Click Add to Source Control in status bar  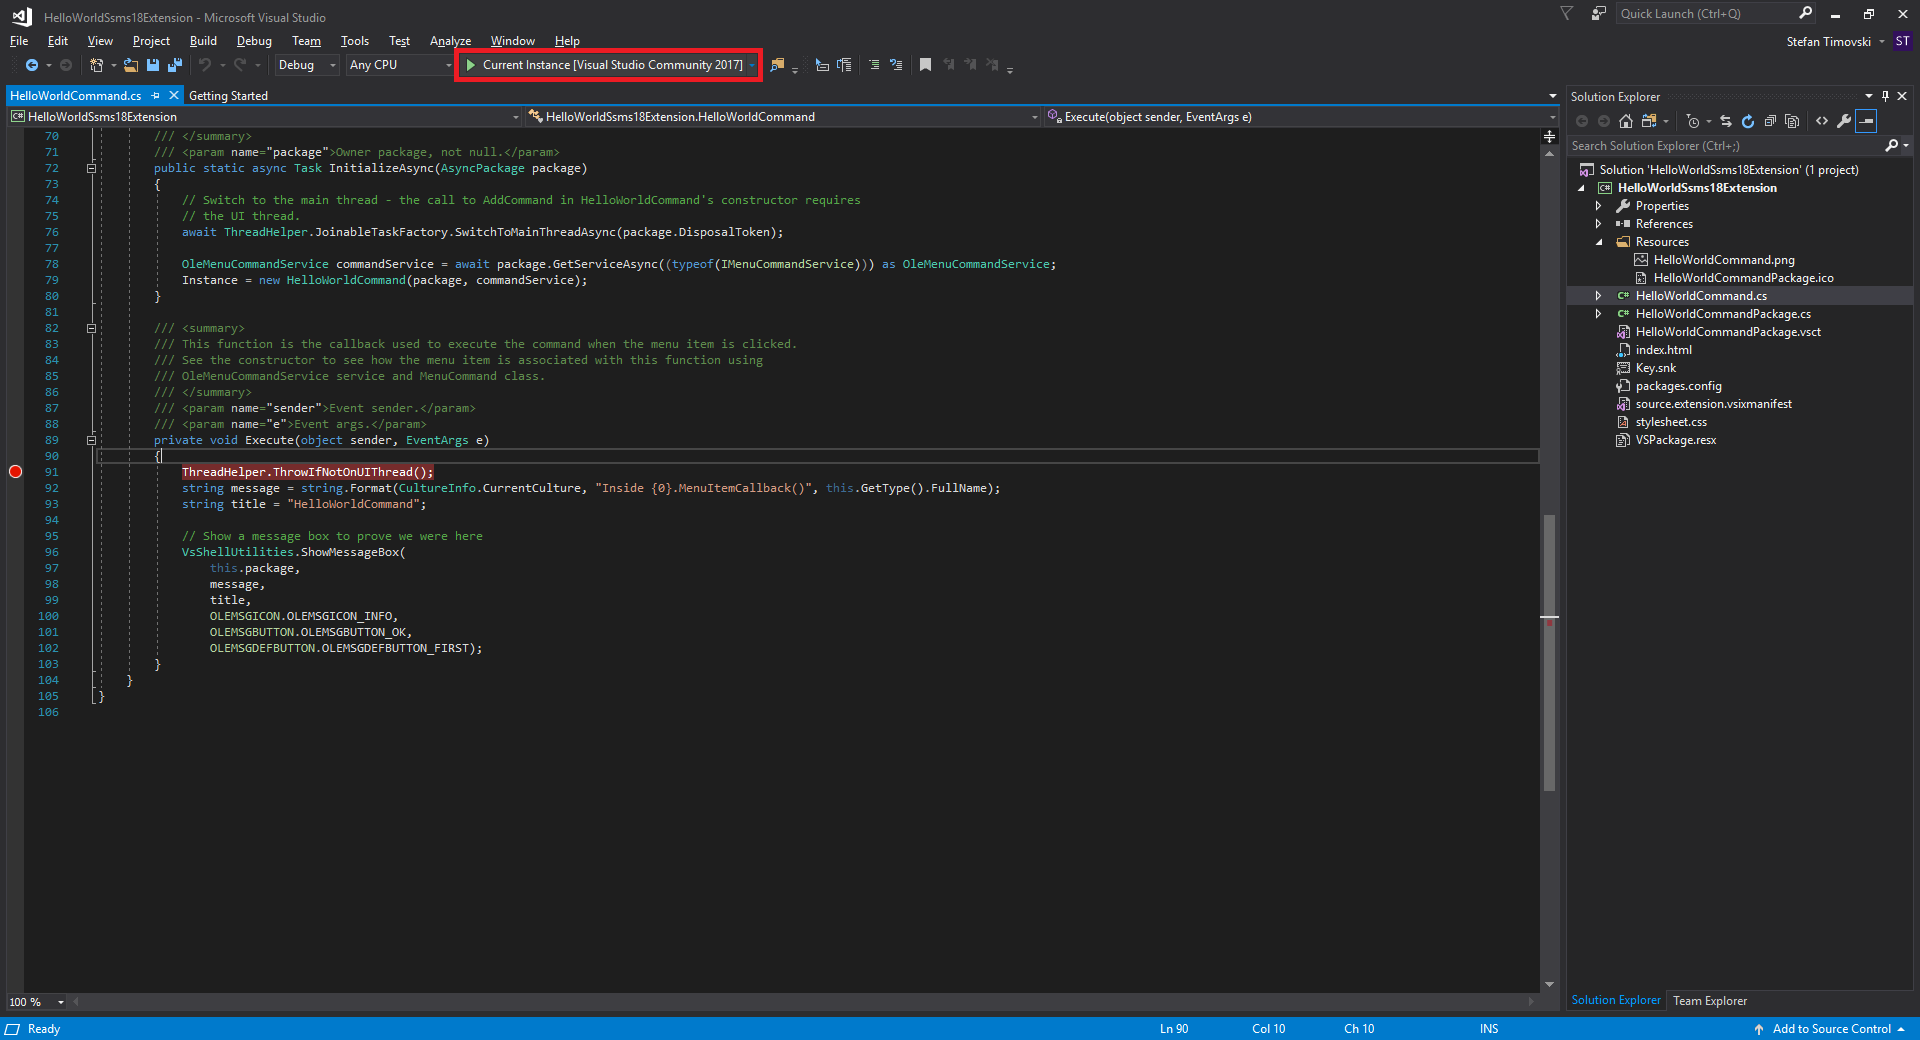(x=1831, y=1029)
